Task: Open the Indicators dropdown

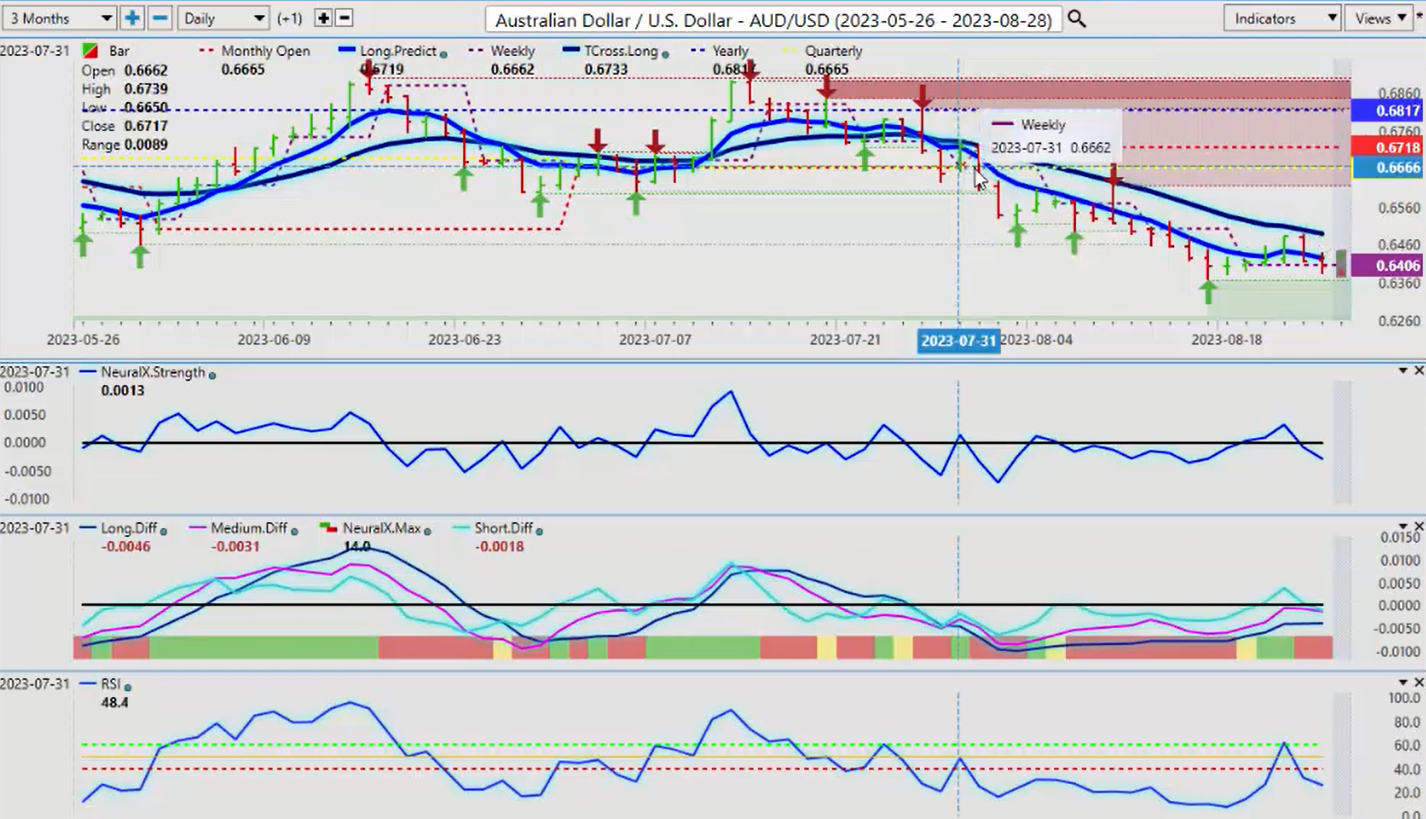Action: 1281,18
